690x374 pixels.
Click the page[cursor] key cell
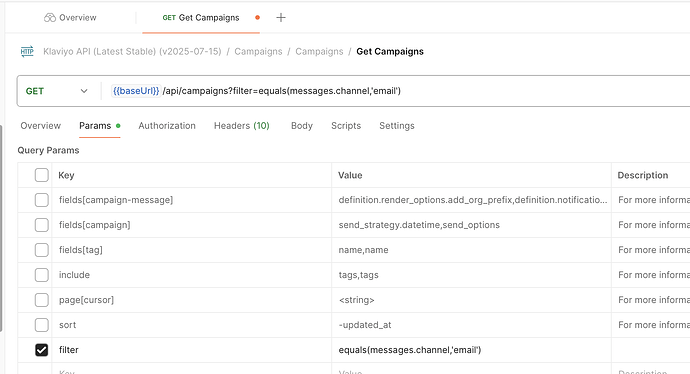(191, 300)
